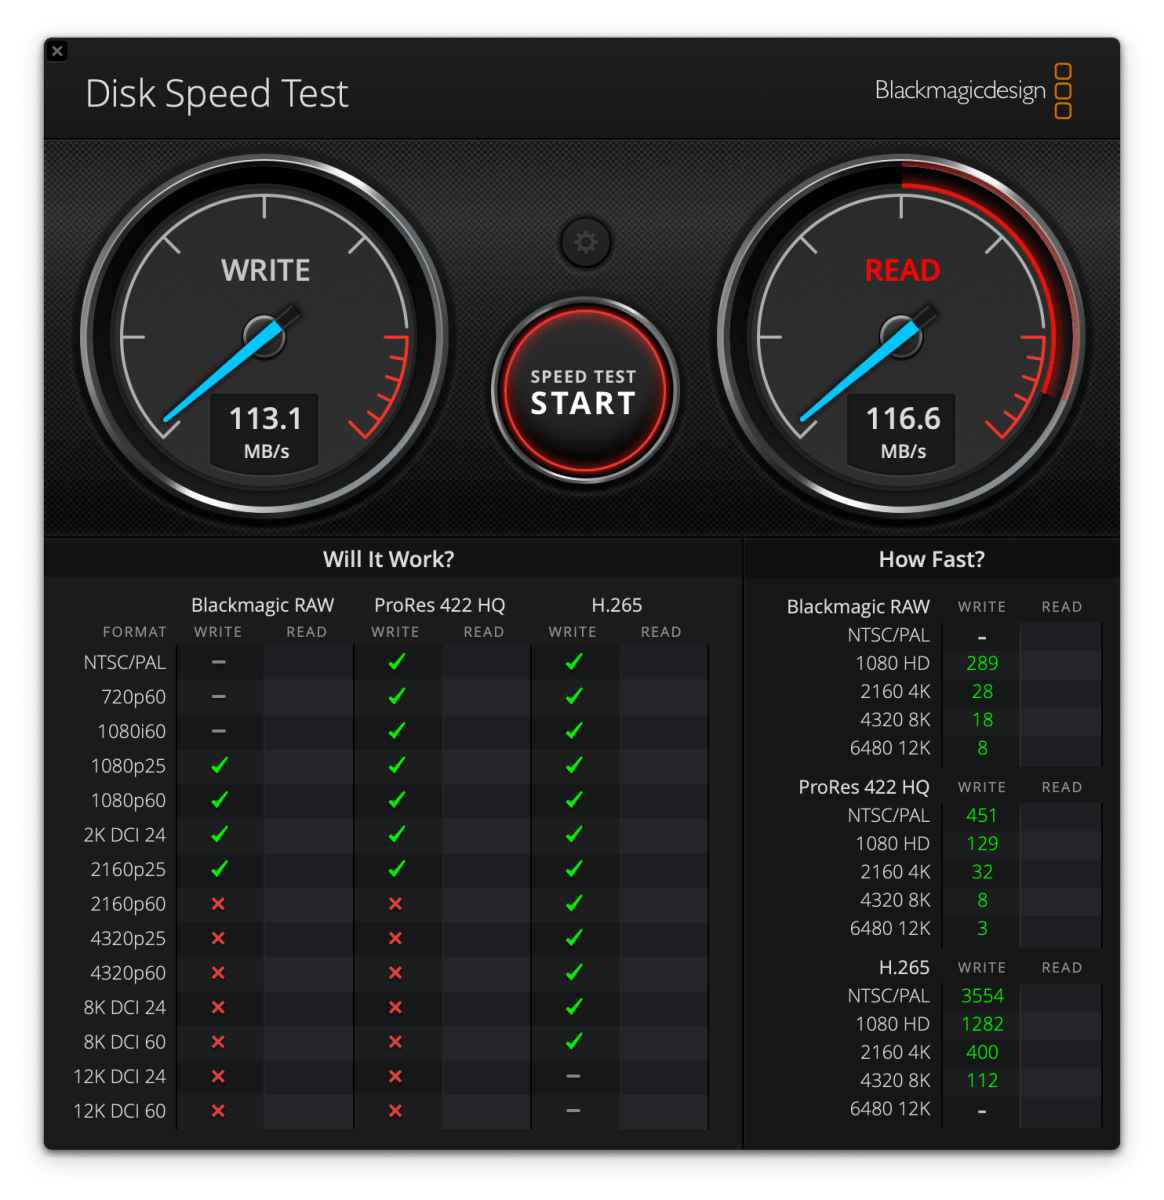Screen dimensions: 1164x1200
Task: Click H.265 write checkmark for 4320p60
Action: [x=574, y=972]
